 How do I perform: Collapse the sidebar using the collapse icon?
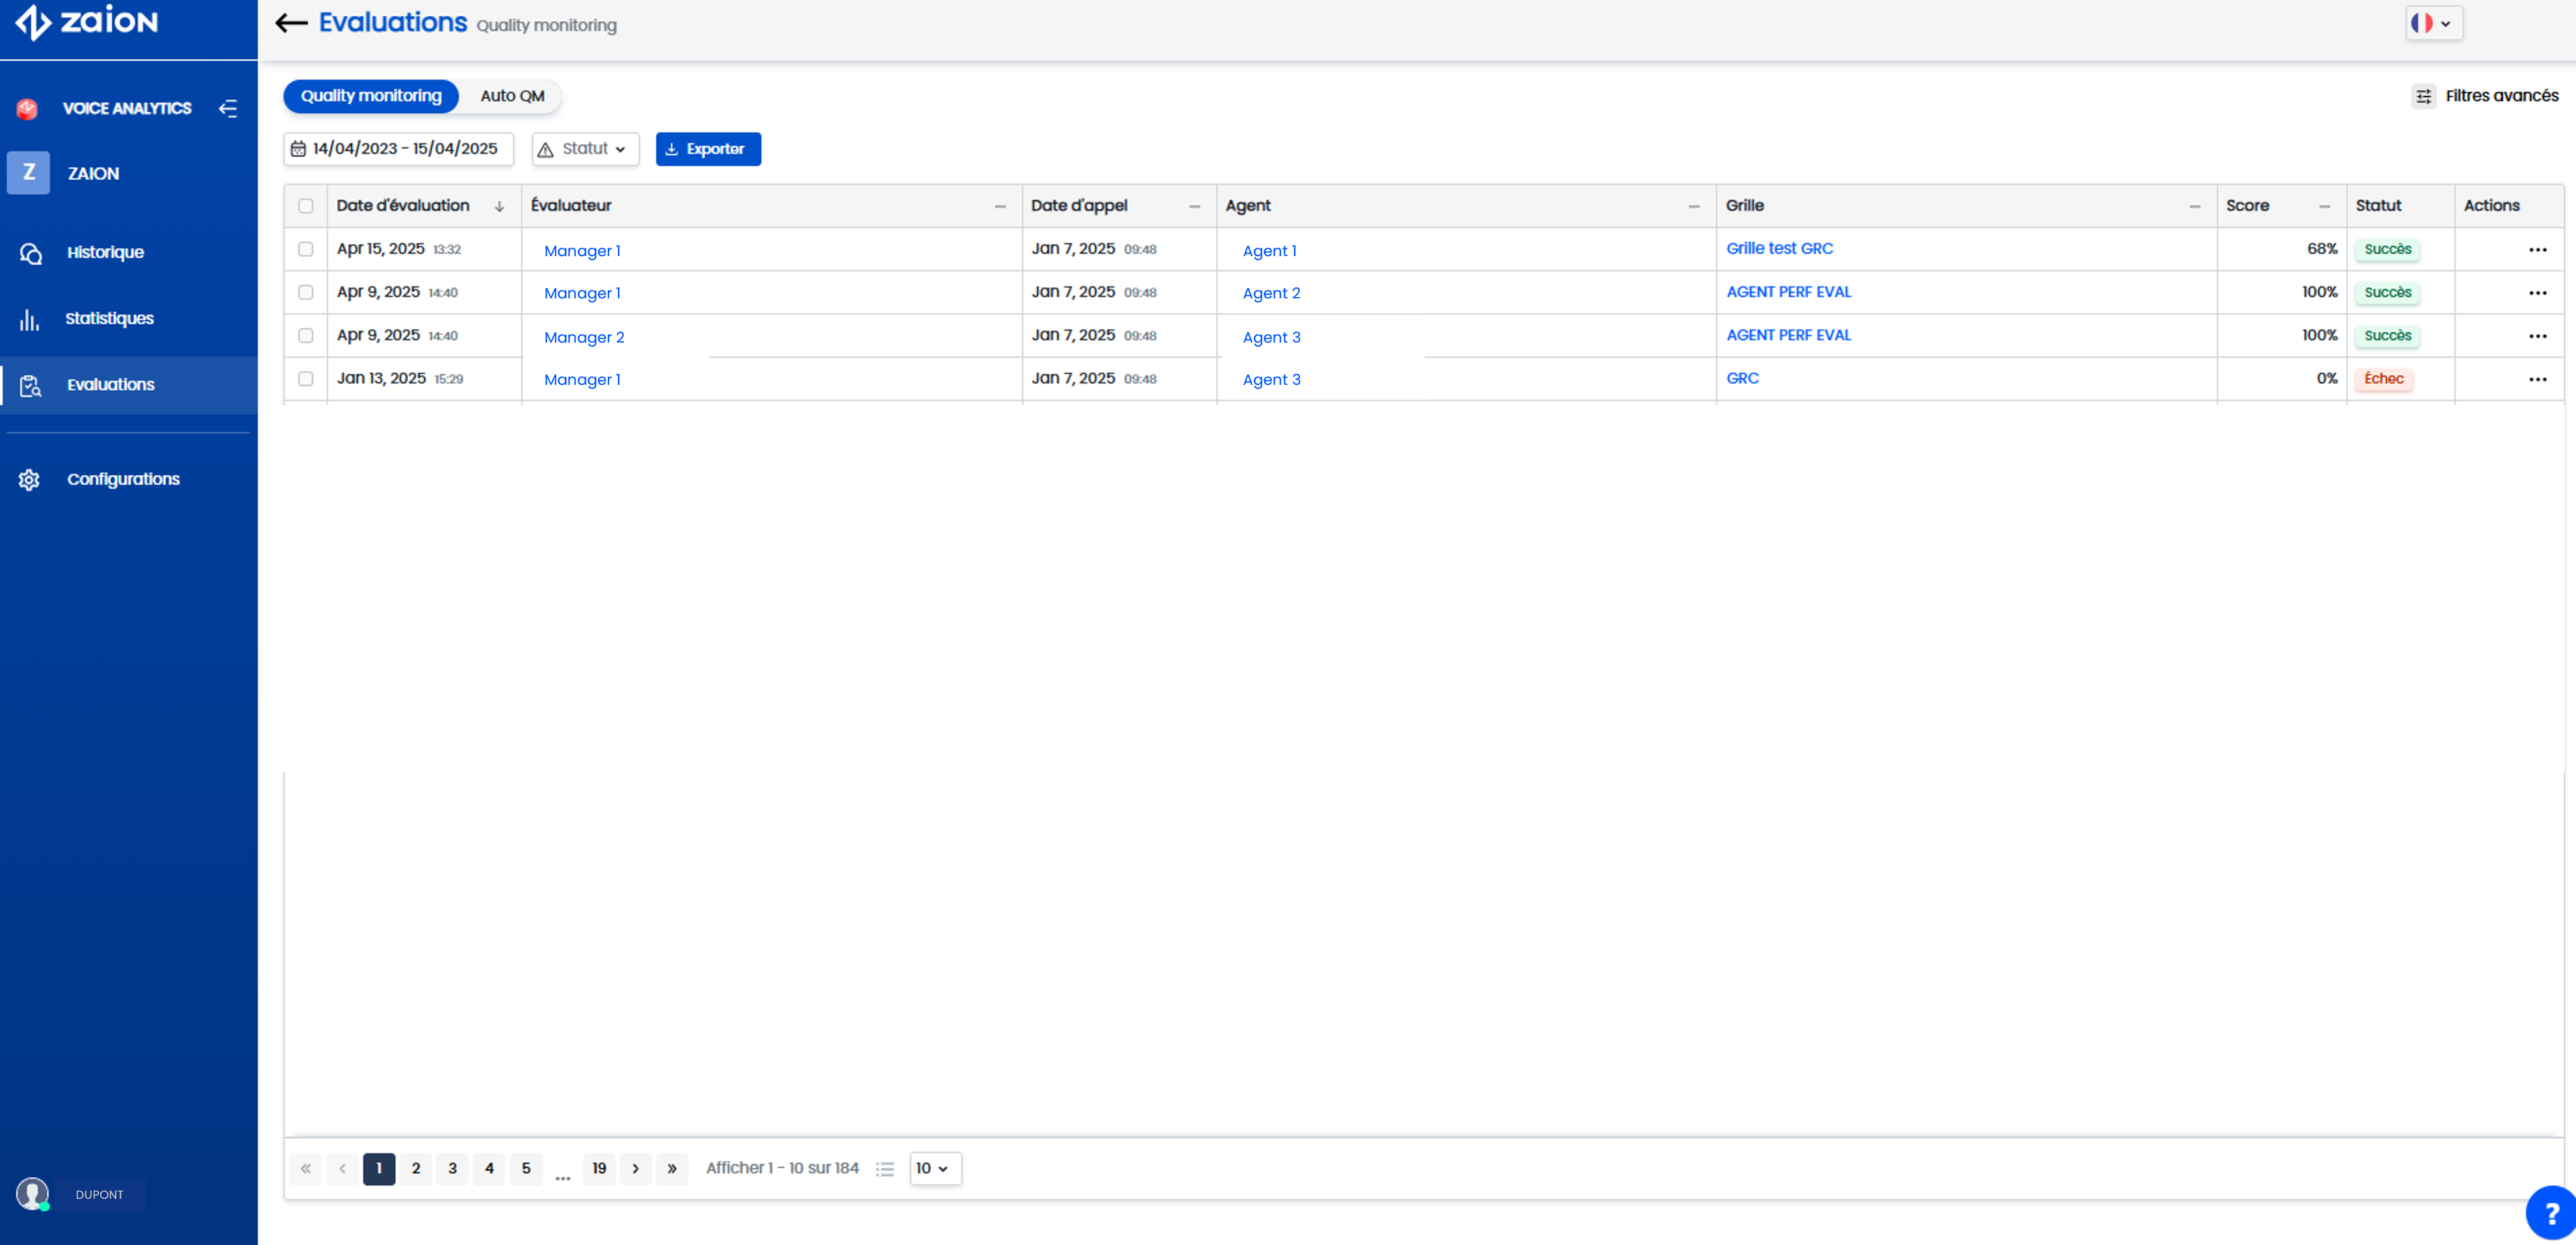228,108
